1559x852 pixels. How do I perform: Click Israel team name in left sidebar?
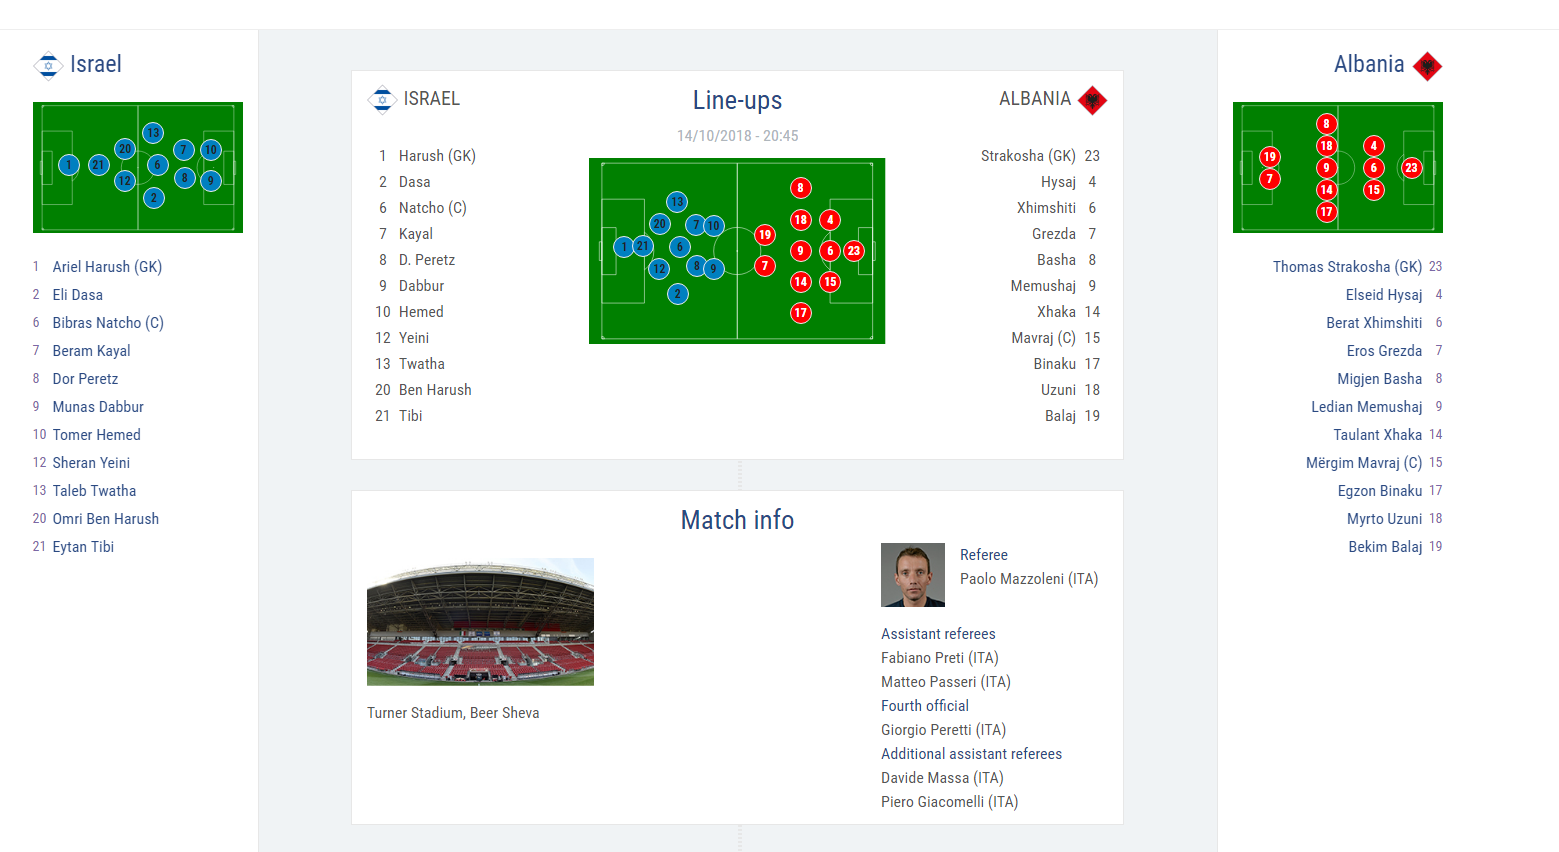[x=96, y=64]
